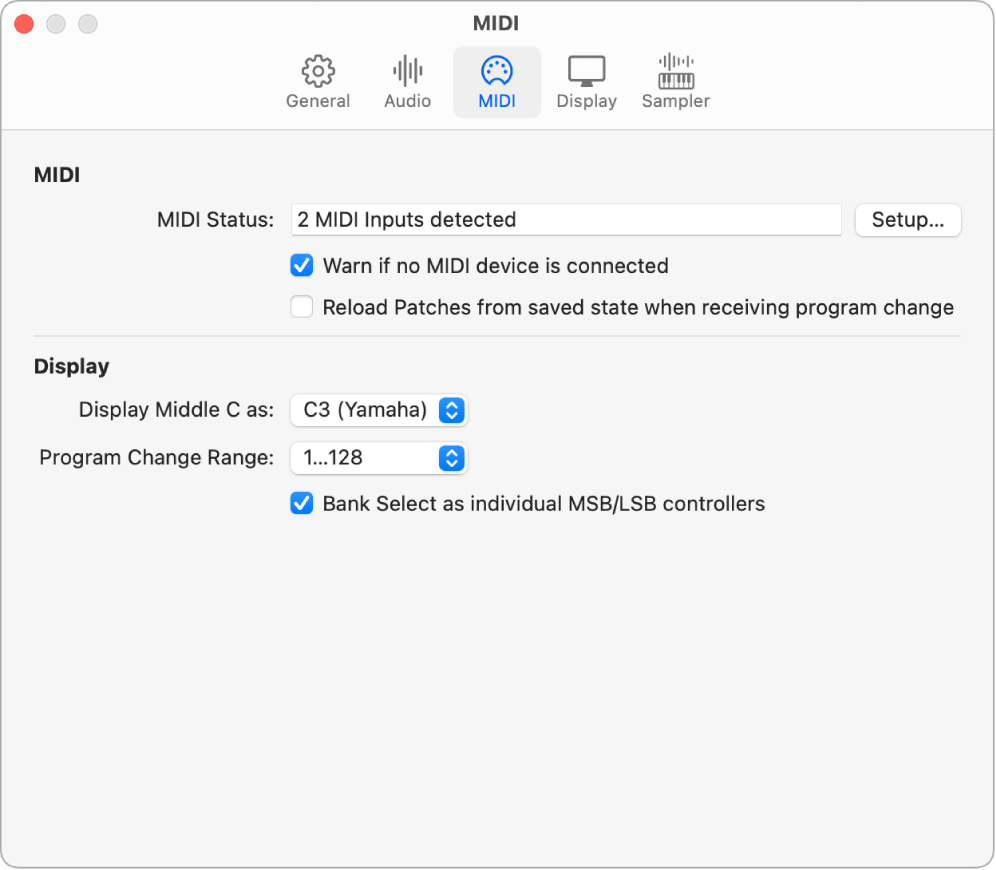Image resolution: width=996 pixels, height=870 pixels.
Task: Select the Sampler keyboard icon
Action: pos(676,72)
